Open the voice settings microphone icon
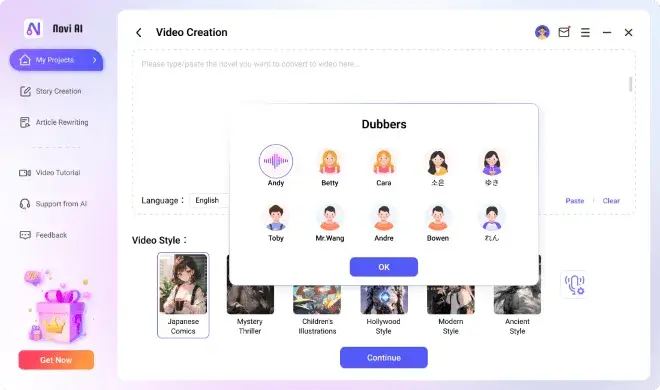The height and width of the screenshot is (390, 660). point(574,284)
